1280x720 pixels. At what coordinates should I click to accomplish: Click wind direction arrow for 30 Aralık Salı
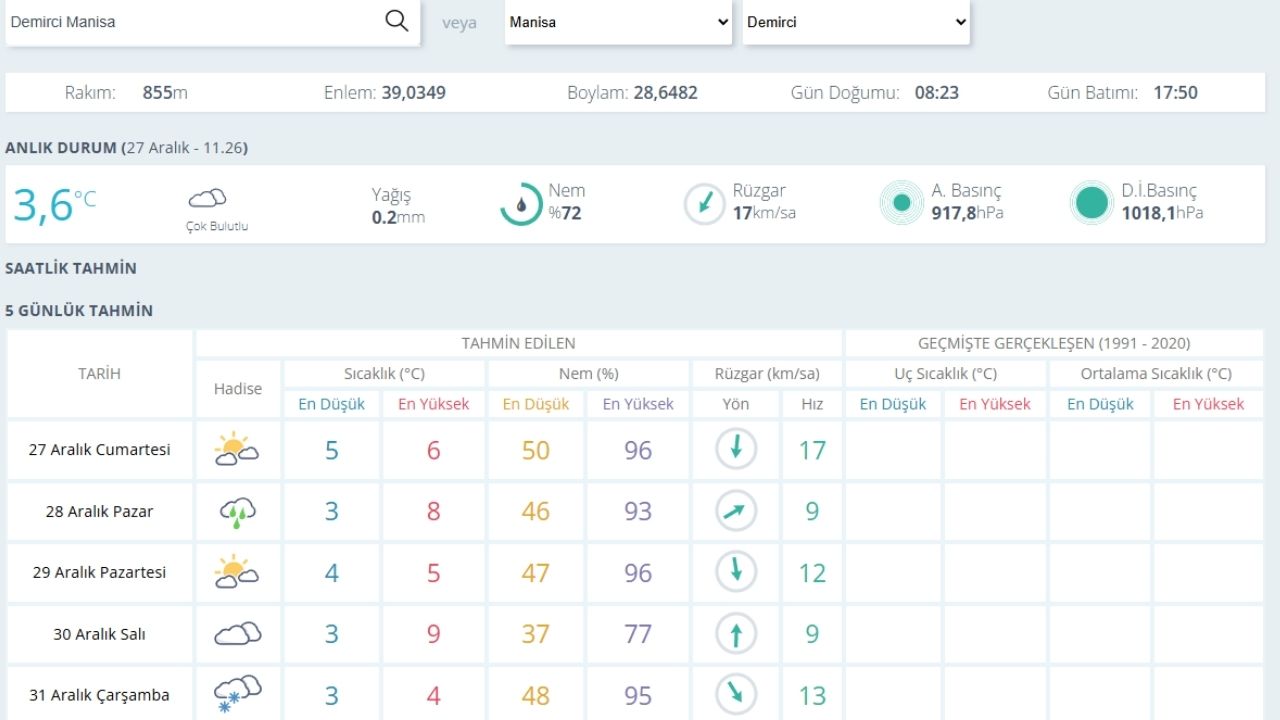(x=736, y=634)
